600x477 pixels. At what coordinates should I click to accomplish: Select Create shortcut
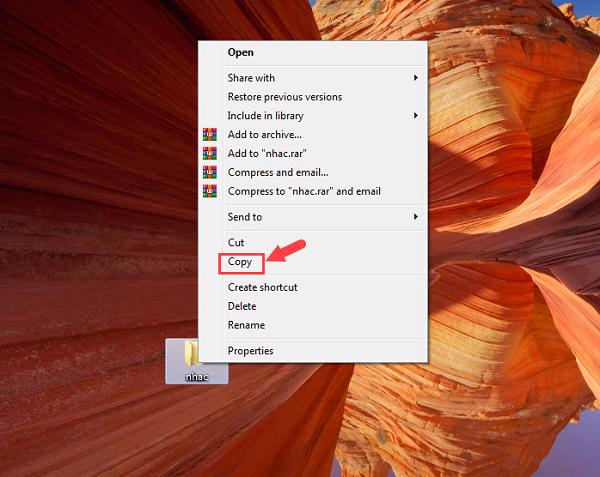pyautogui.click(x=262, y=288)
